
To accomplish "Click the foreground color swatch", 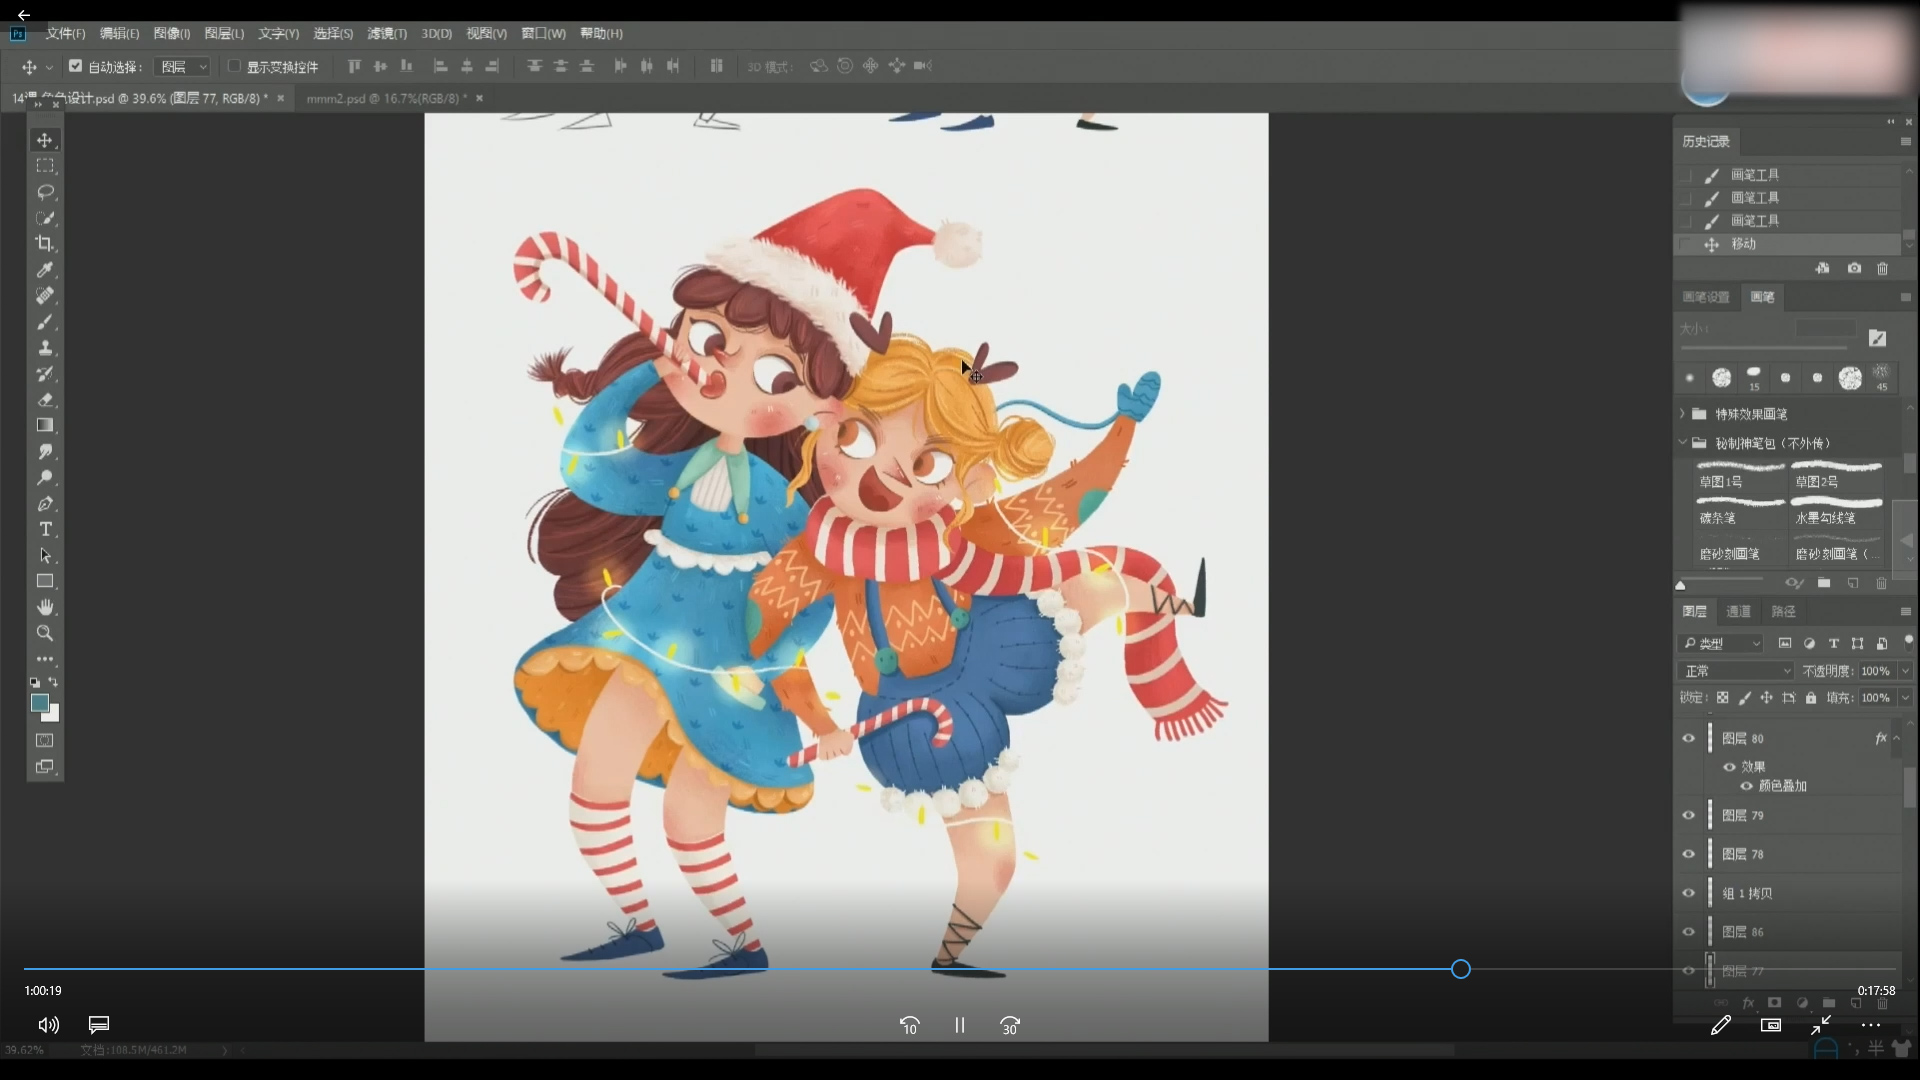I will click(x=39, y=703).
